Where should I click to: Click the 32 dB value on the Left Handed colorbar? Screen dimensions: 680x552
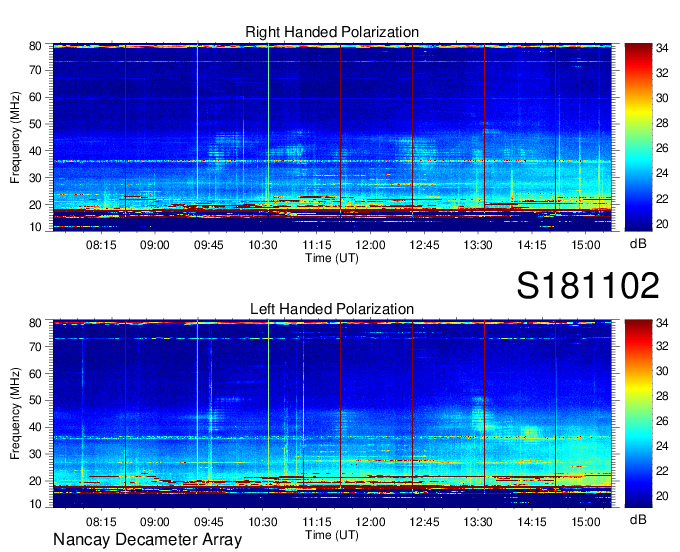pos(662,346)
